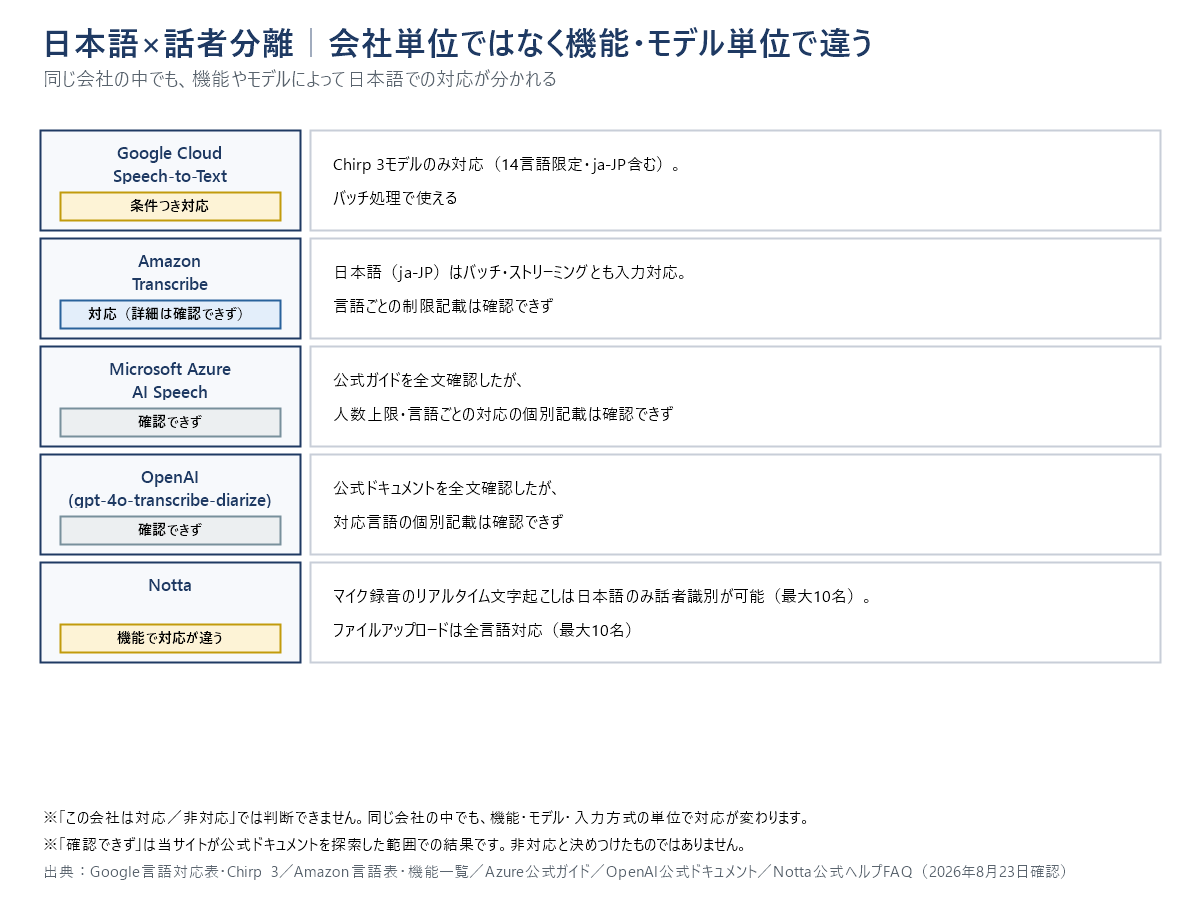1200x900 pixels.
Task: Select the Microsoft Azure AI Speech label
Action: click(x=170, y=381)
